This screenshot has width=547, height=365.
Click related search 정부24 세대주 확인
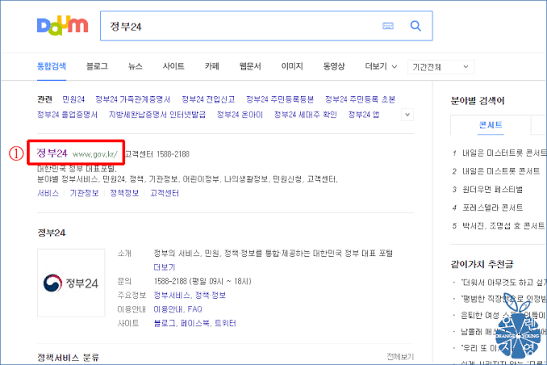tap(306, 115)
